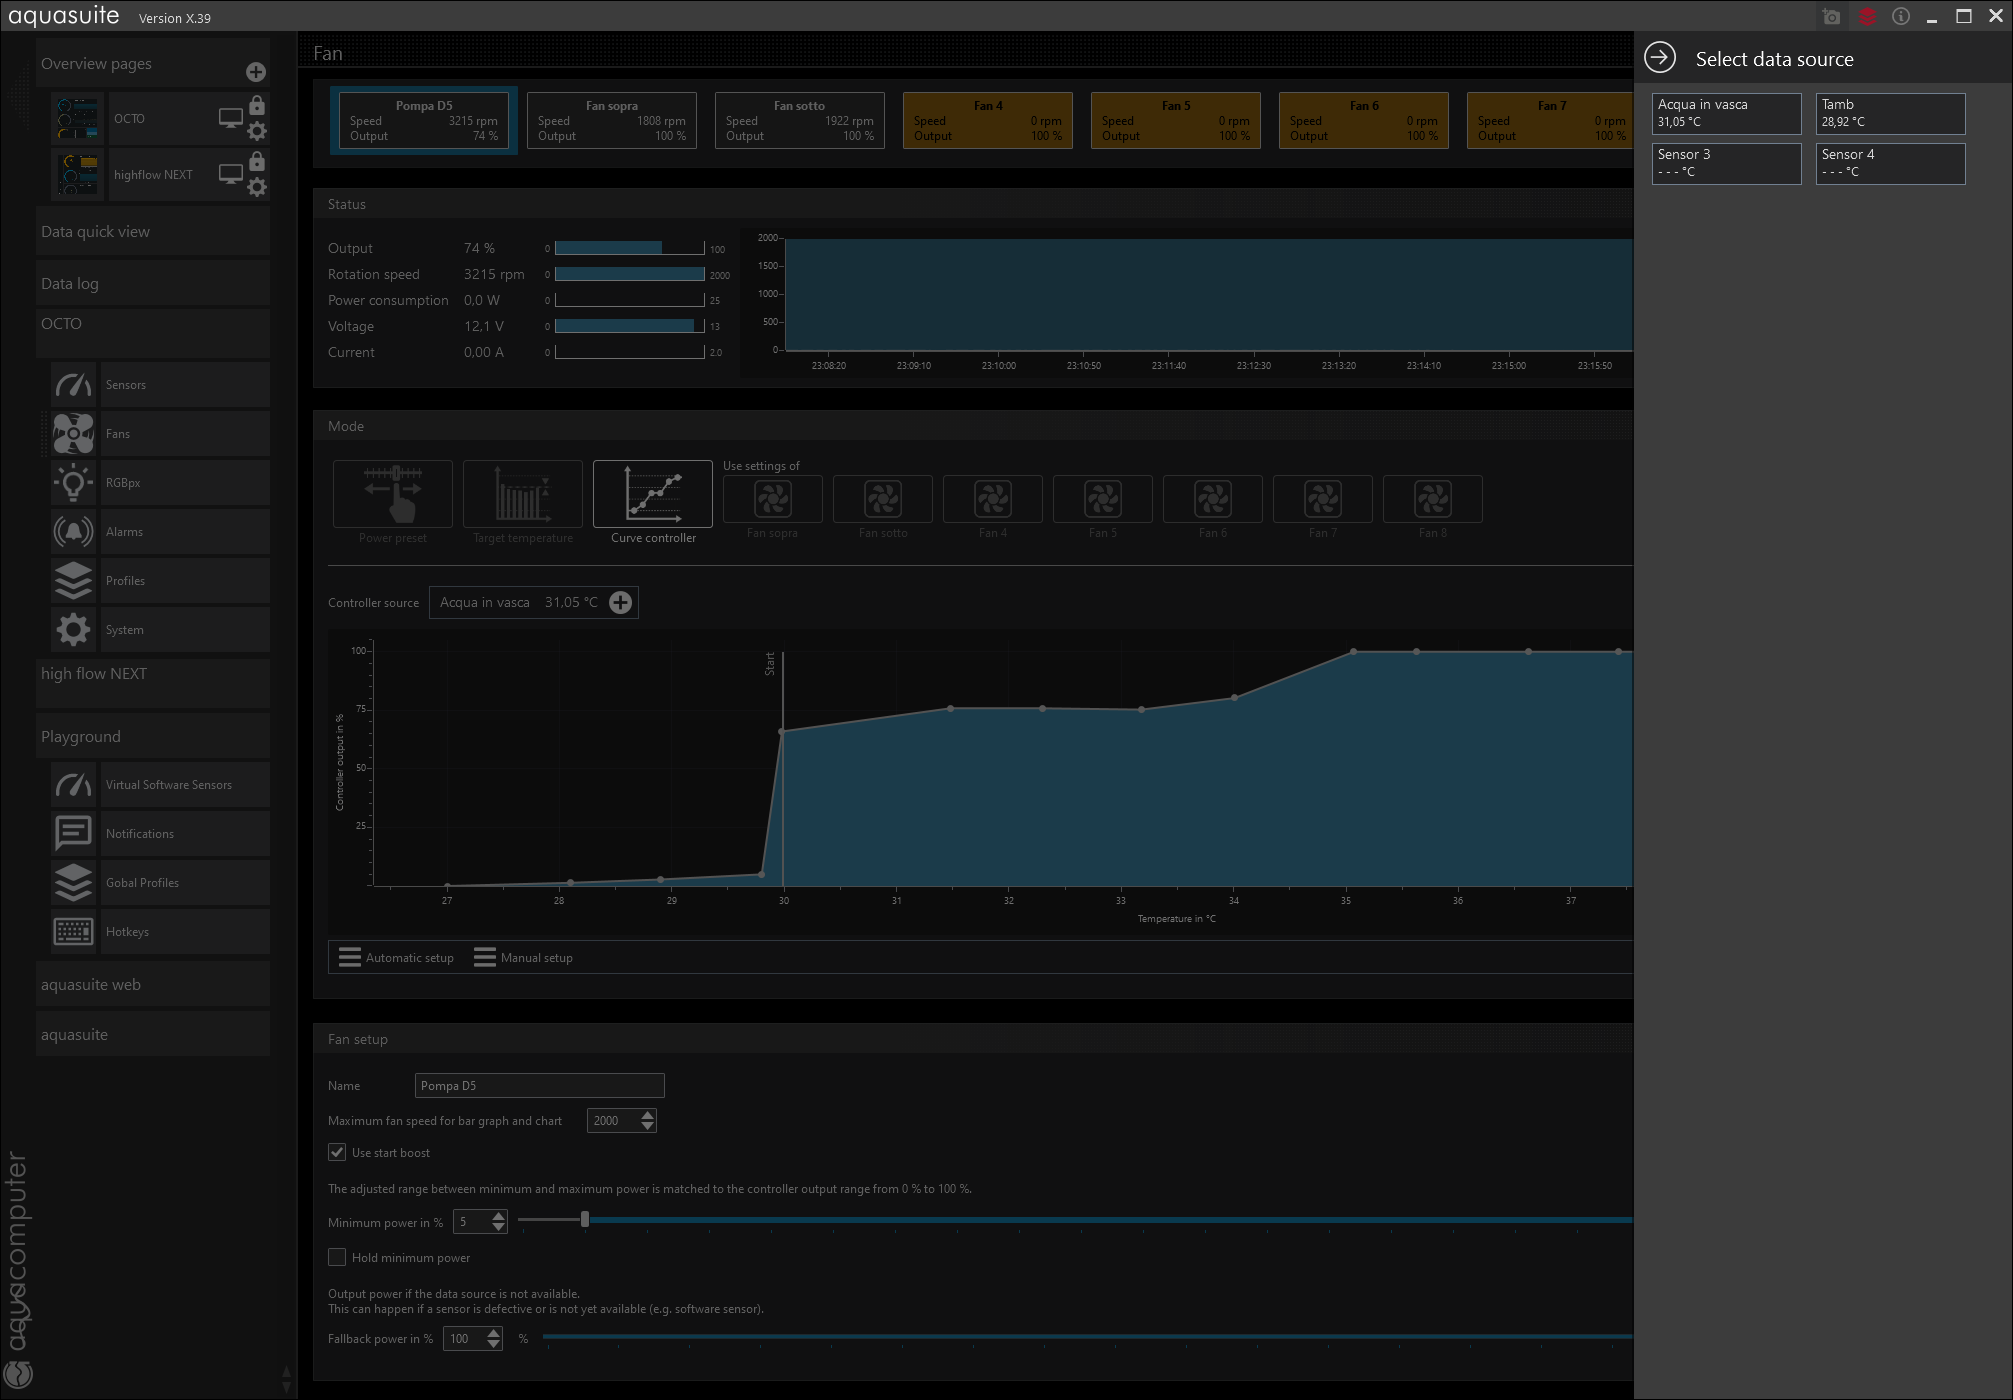
Task: Increase Maximum fan speed value with up arrow
Action: pos(648,1115)
